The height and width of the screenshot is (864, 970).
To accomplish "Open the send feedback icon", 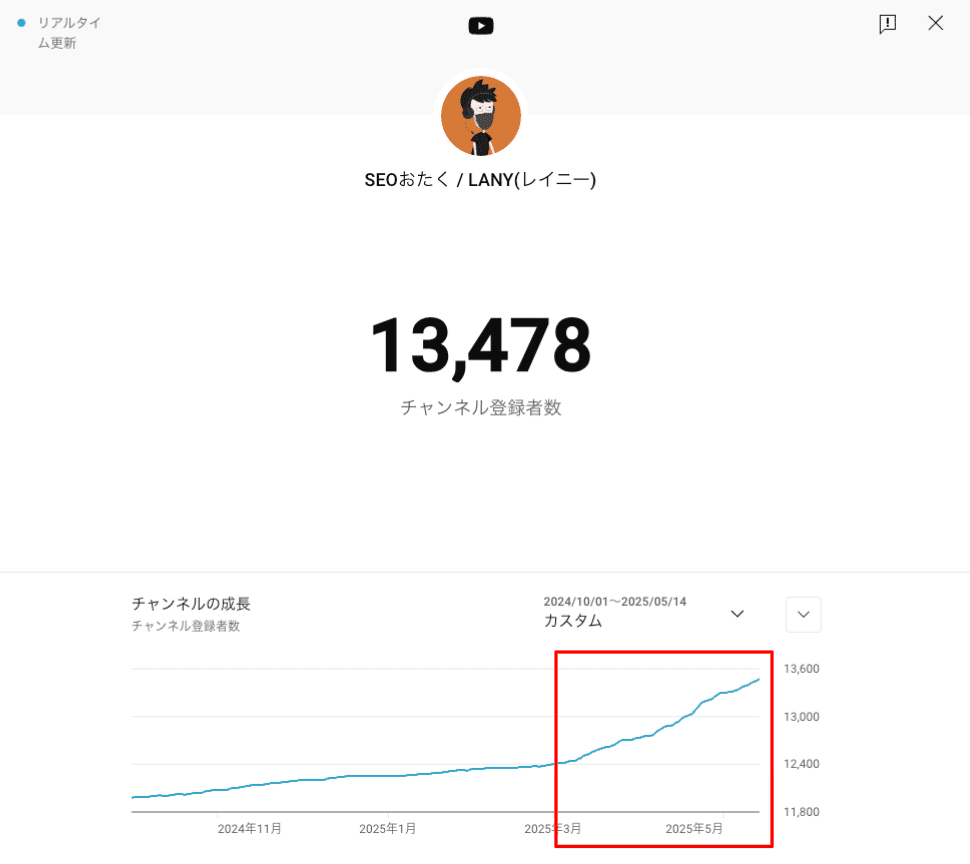I will (x=888, y=24).
